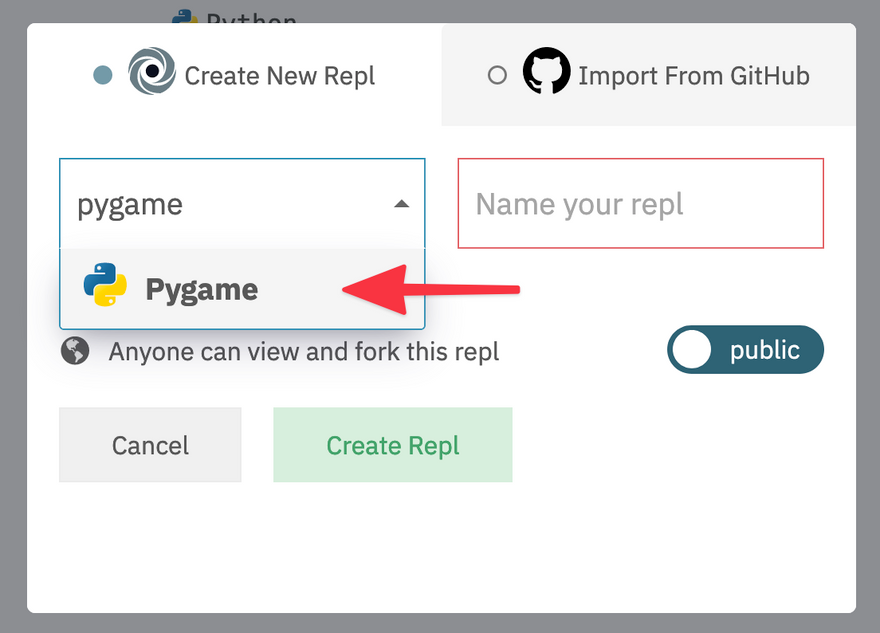880x633 pixels.
Task: Click the "Anyone can view and fork" text
Action: coord(304,352)
